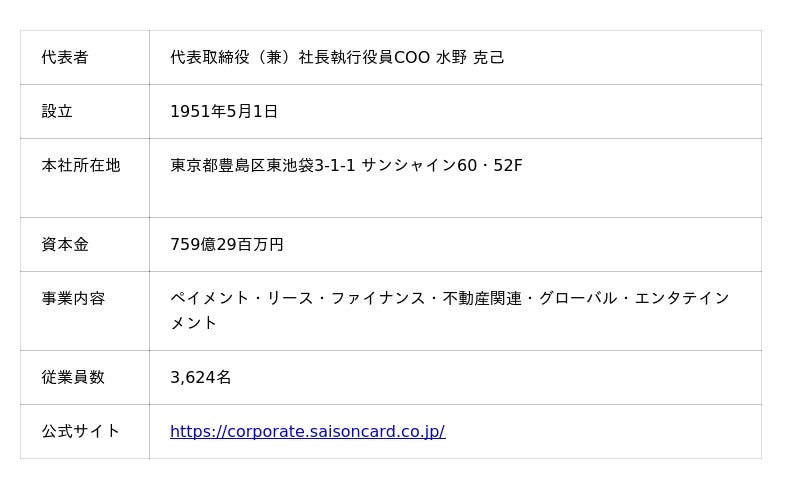Open the corporate.saisoncard.co.jp link
The image size is (800, 489).
[x=308, y=431]
